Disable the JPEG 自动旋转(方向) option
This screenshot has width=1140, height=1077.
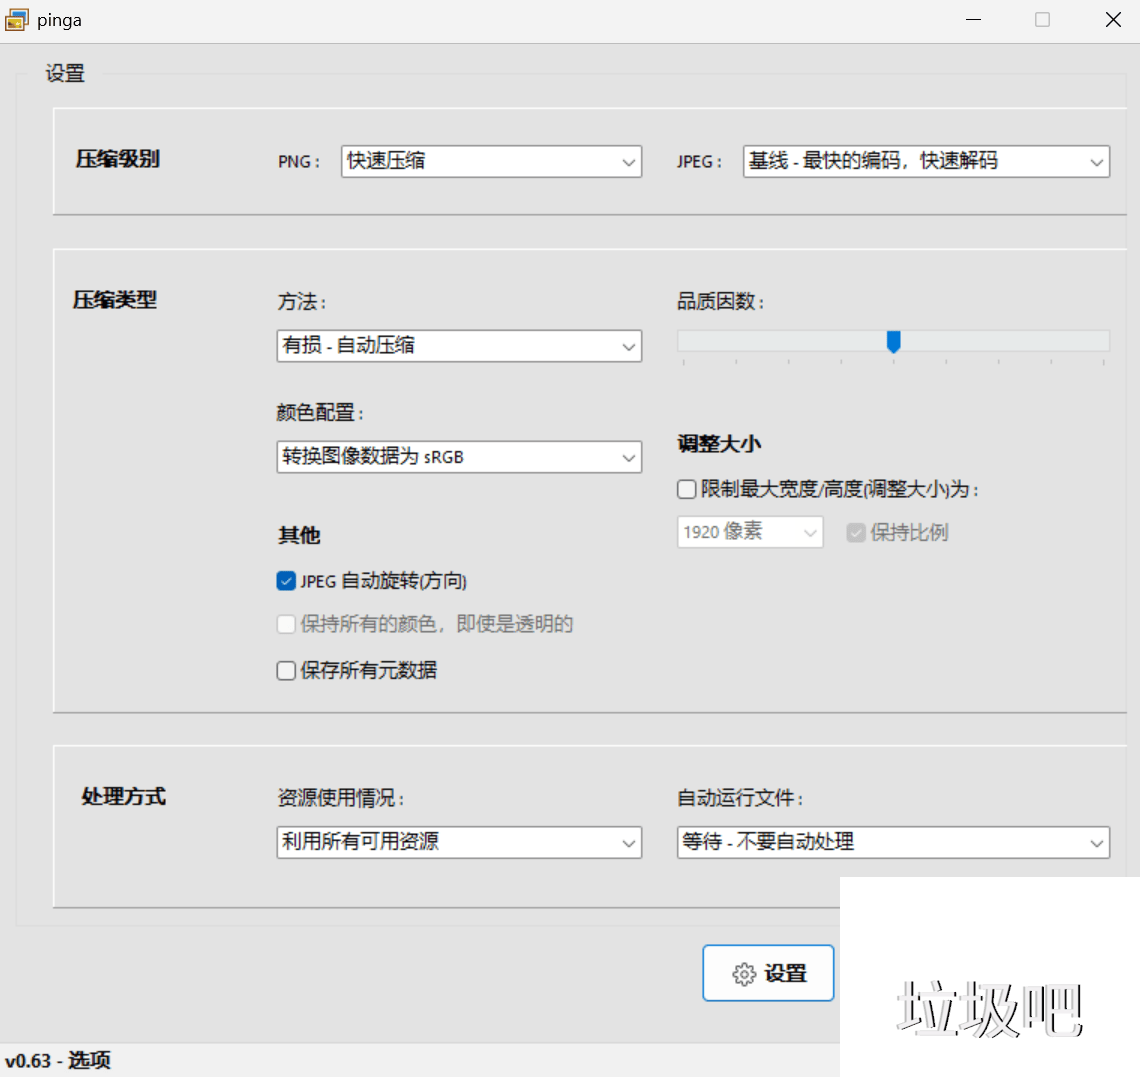pyautogui.click(x=286, y=580)
